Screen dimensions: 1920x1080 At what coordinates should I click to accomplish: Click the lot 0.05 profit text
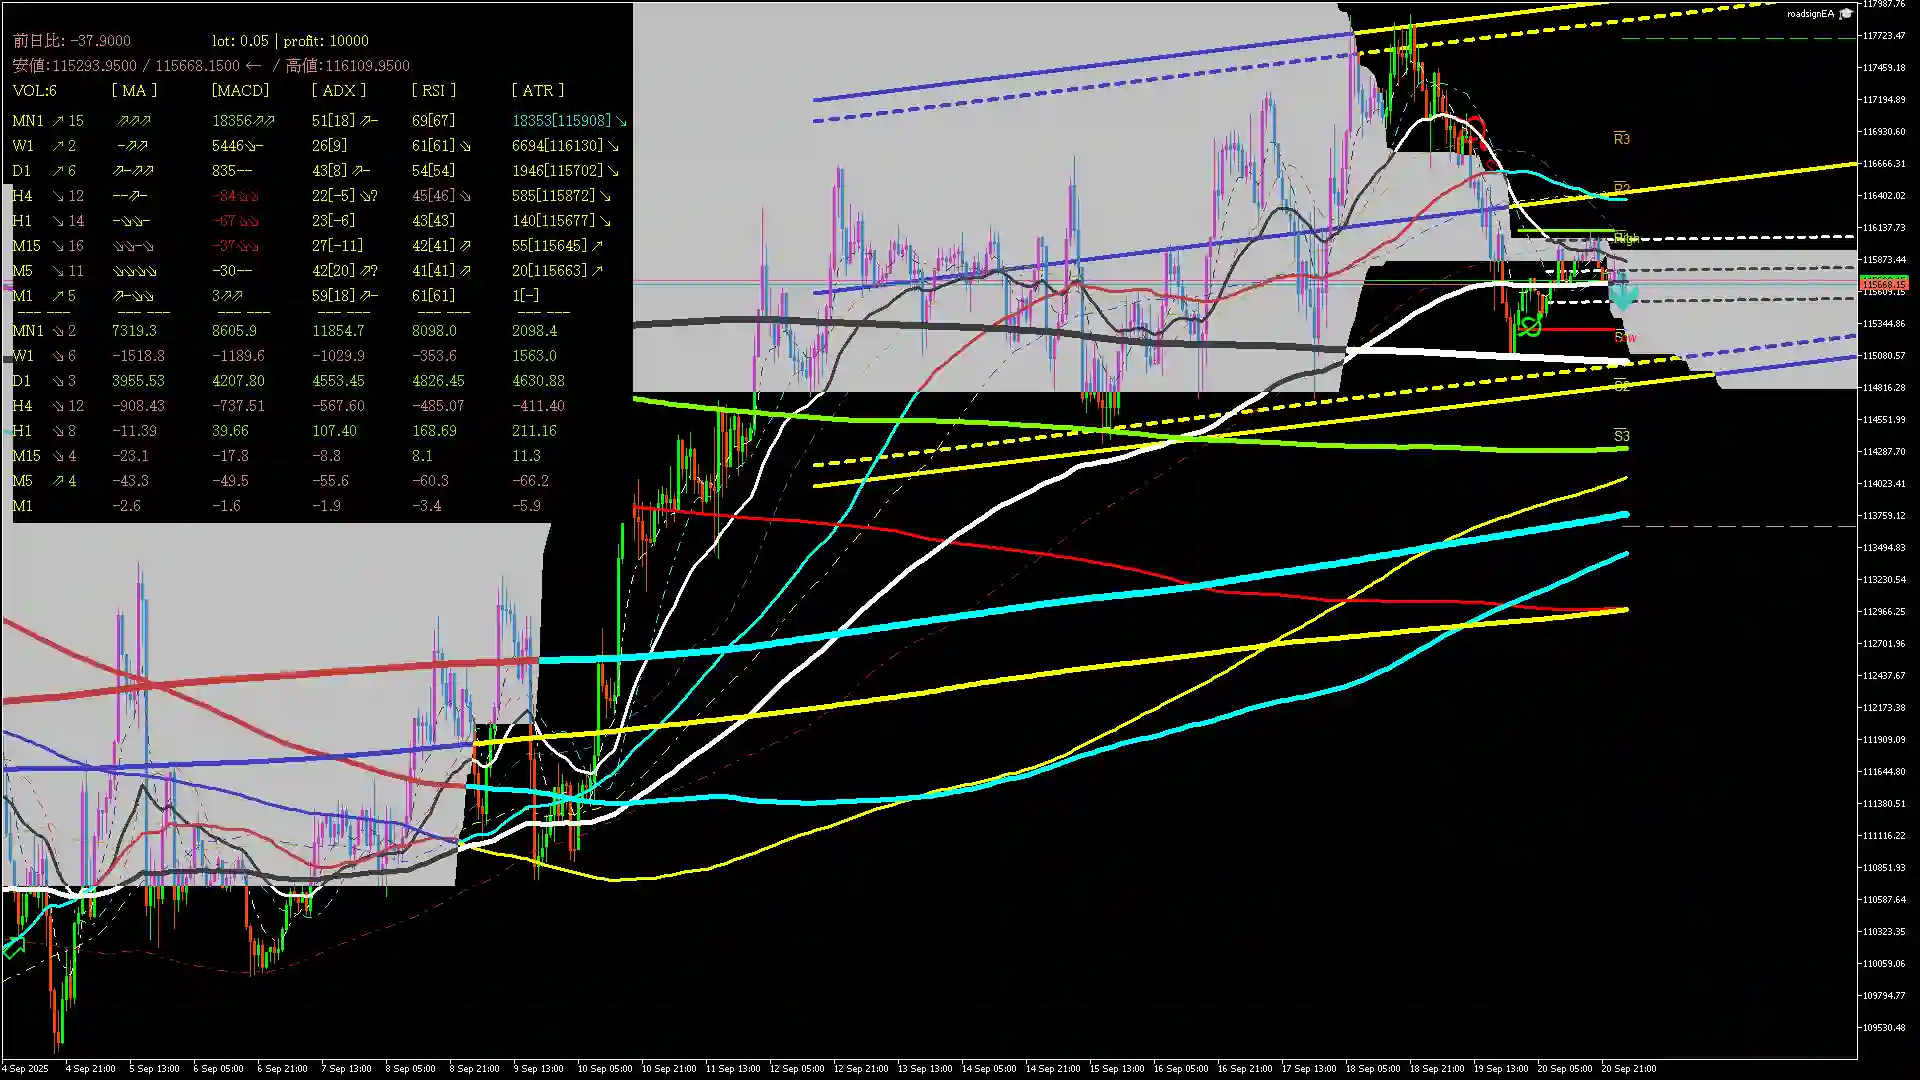click(x=290, y=41)
